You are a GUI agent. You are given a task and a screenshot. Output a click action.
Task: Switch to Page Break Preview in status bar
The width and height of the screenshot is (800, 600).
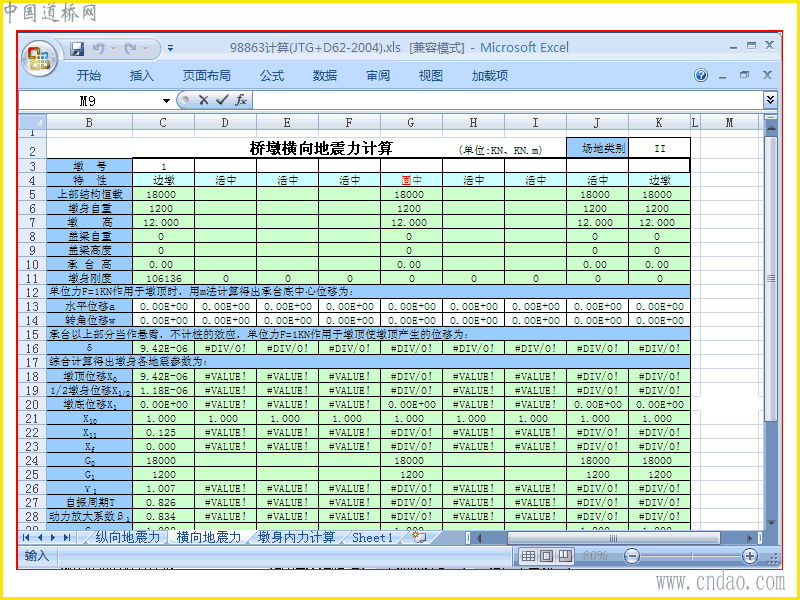coord(564,556)
